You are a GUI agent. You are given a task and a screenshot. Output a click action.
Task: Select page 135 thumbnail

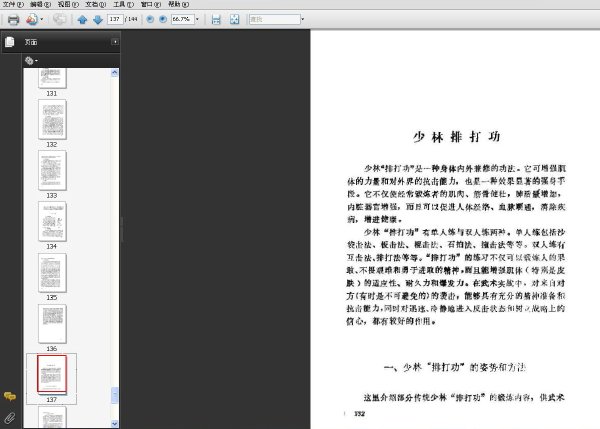52,273
